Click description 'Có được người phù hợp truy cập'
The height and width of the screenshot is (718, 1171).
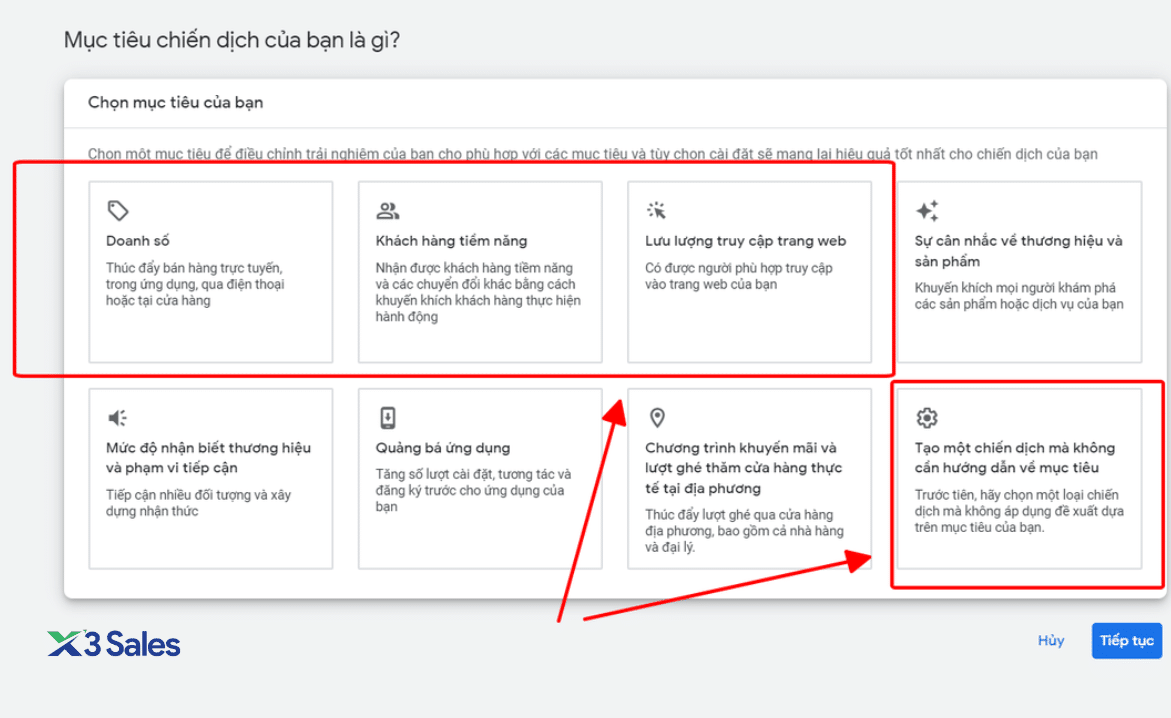(x=739, y=276)
